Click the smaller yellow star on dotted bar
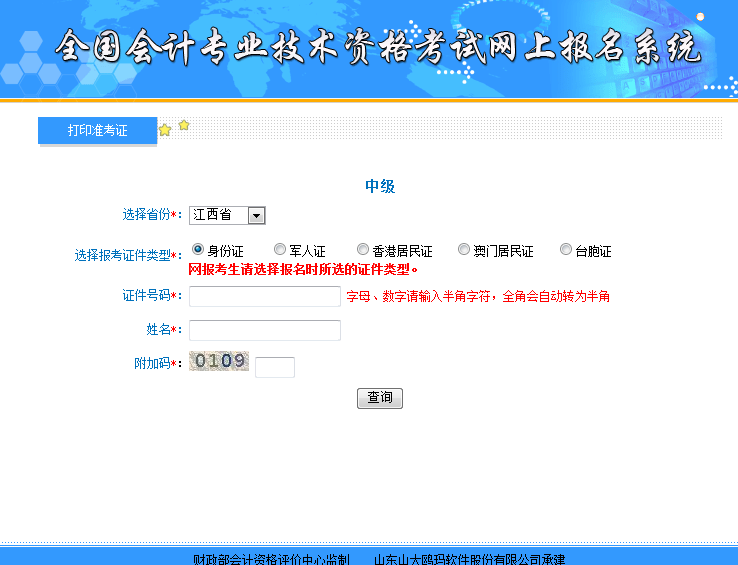The width and height of the screenshot is (738, 565). 184,125
